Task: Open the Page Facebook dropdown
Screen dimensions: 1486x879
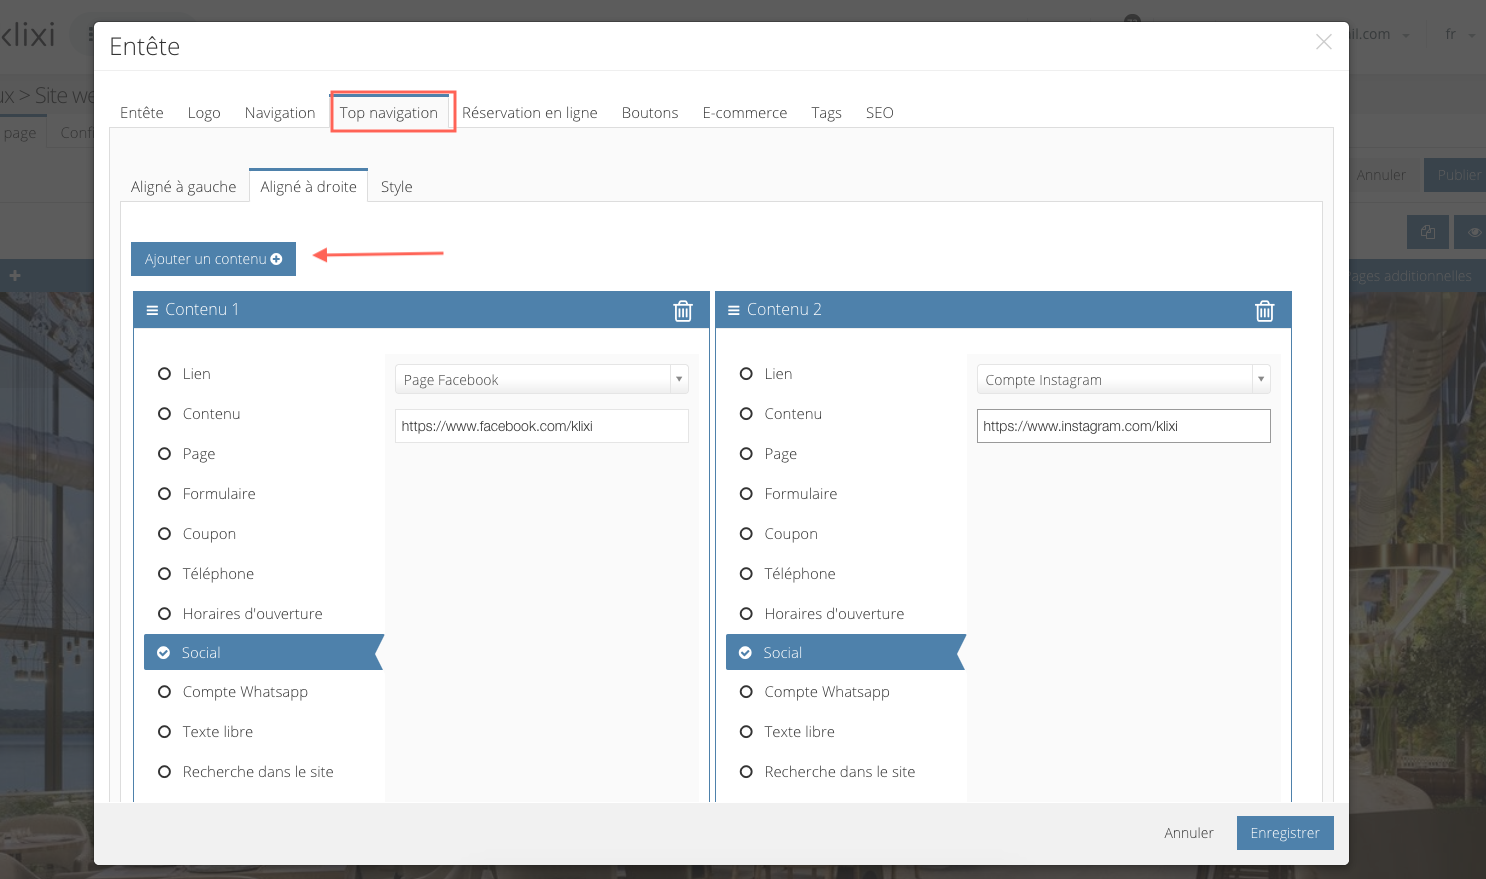Action: pos(542,379)
